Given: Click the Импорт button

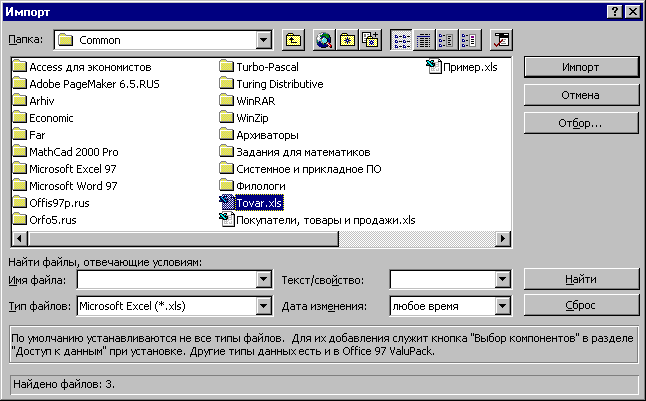Looking at the screenshot, I should click(x=581, y=67).
